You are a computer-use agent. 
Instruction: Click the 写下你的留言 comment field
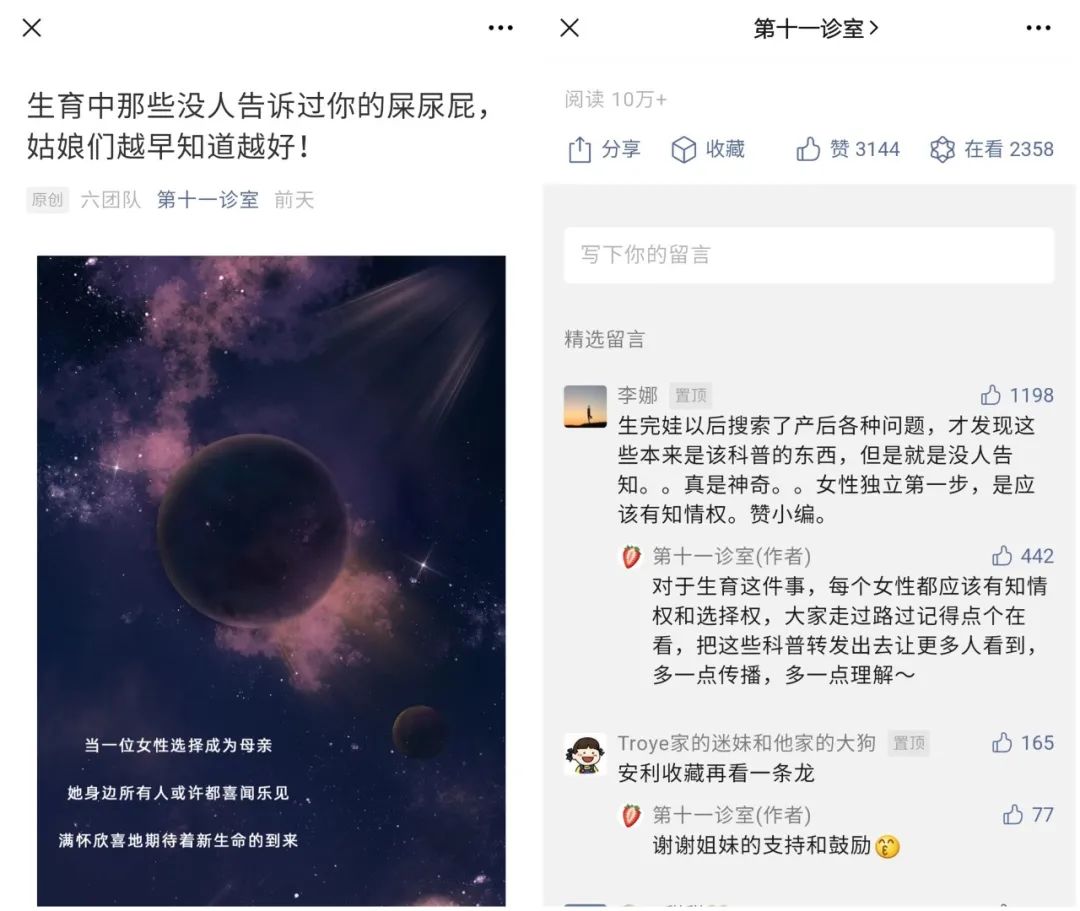click(809, 255)
